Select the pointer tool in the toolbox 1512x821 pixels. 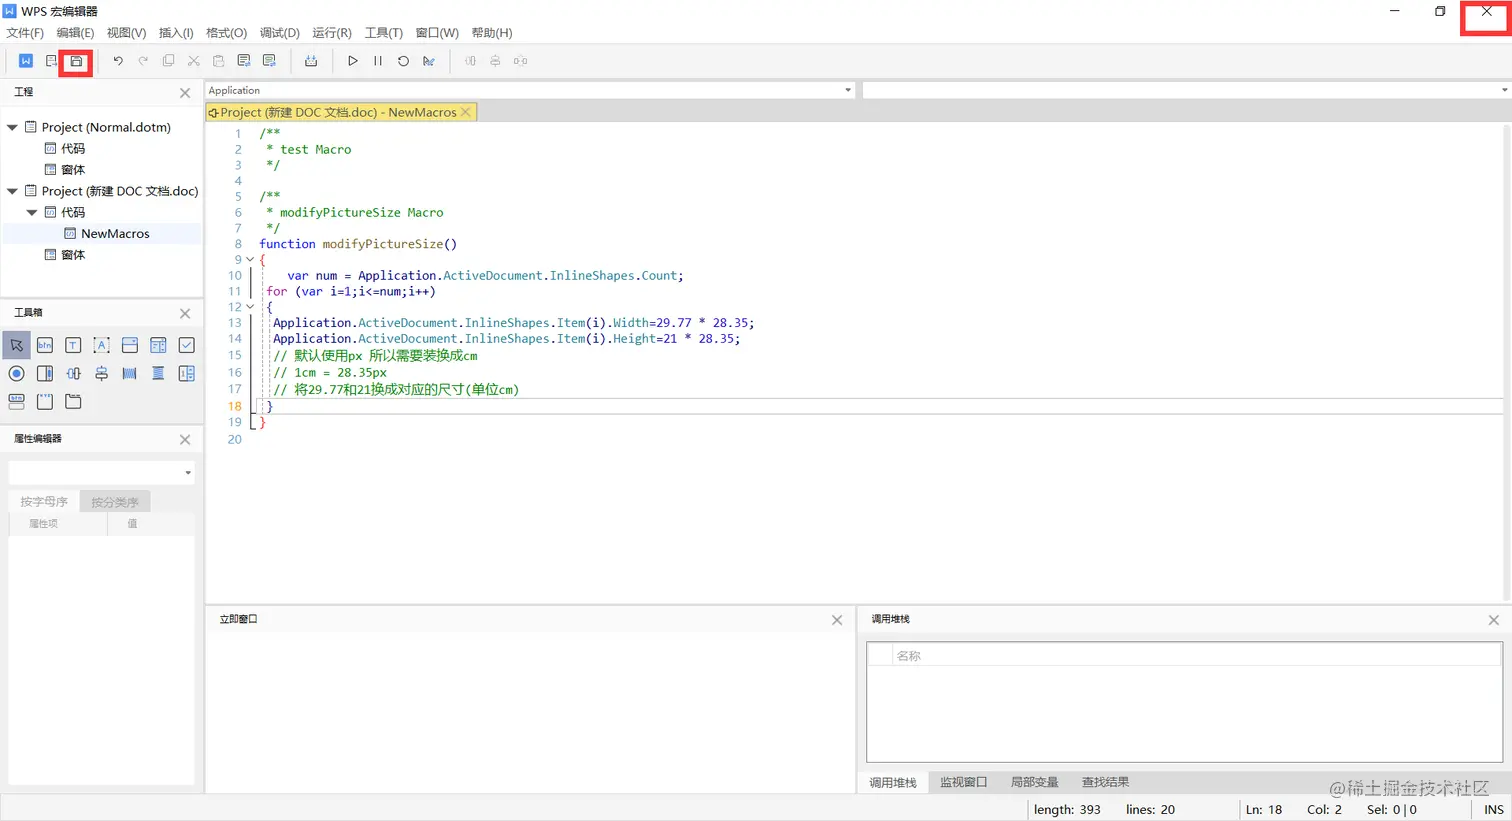point(17,345)
